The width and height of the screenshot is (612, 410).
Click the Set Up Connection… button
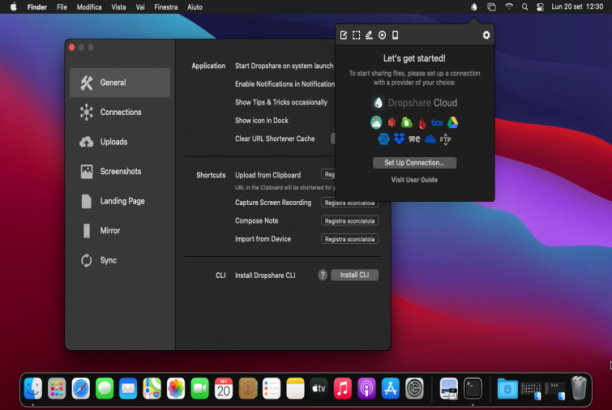(415, 163)
